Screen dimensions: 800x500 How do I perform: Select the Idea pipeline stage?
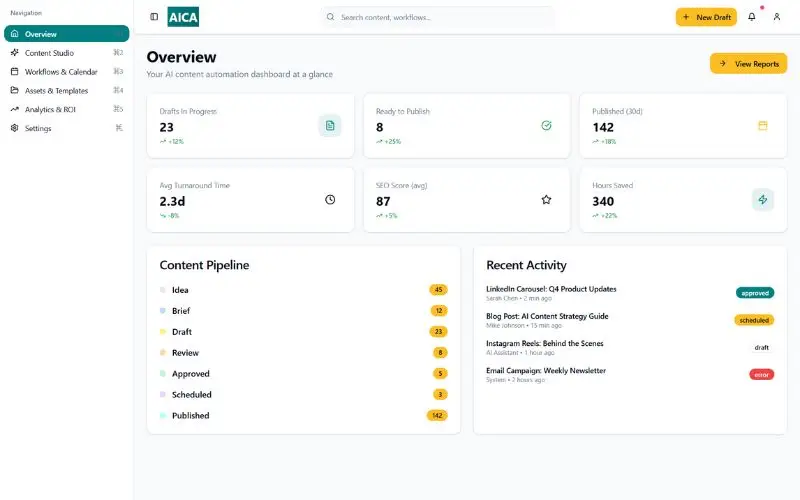304,290
